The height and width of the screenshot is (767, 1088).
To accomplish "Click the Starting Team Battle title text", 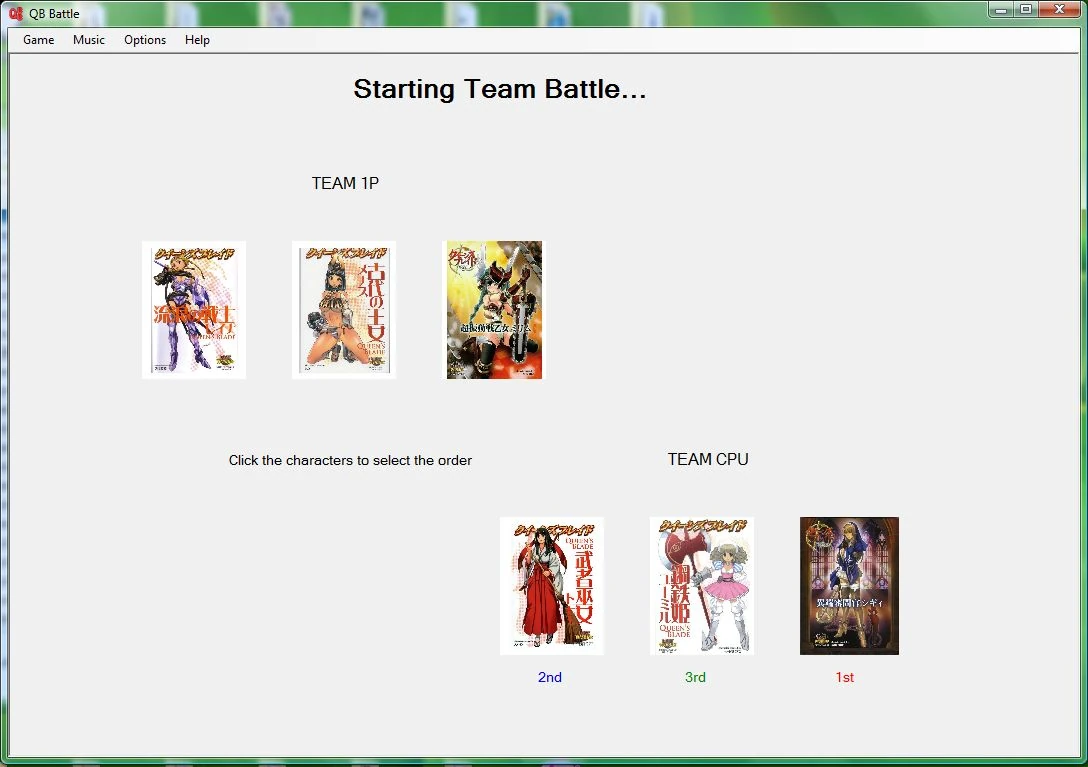I will [x=500, y=90].
